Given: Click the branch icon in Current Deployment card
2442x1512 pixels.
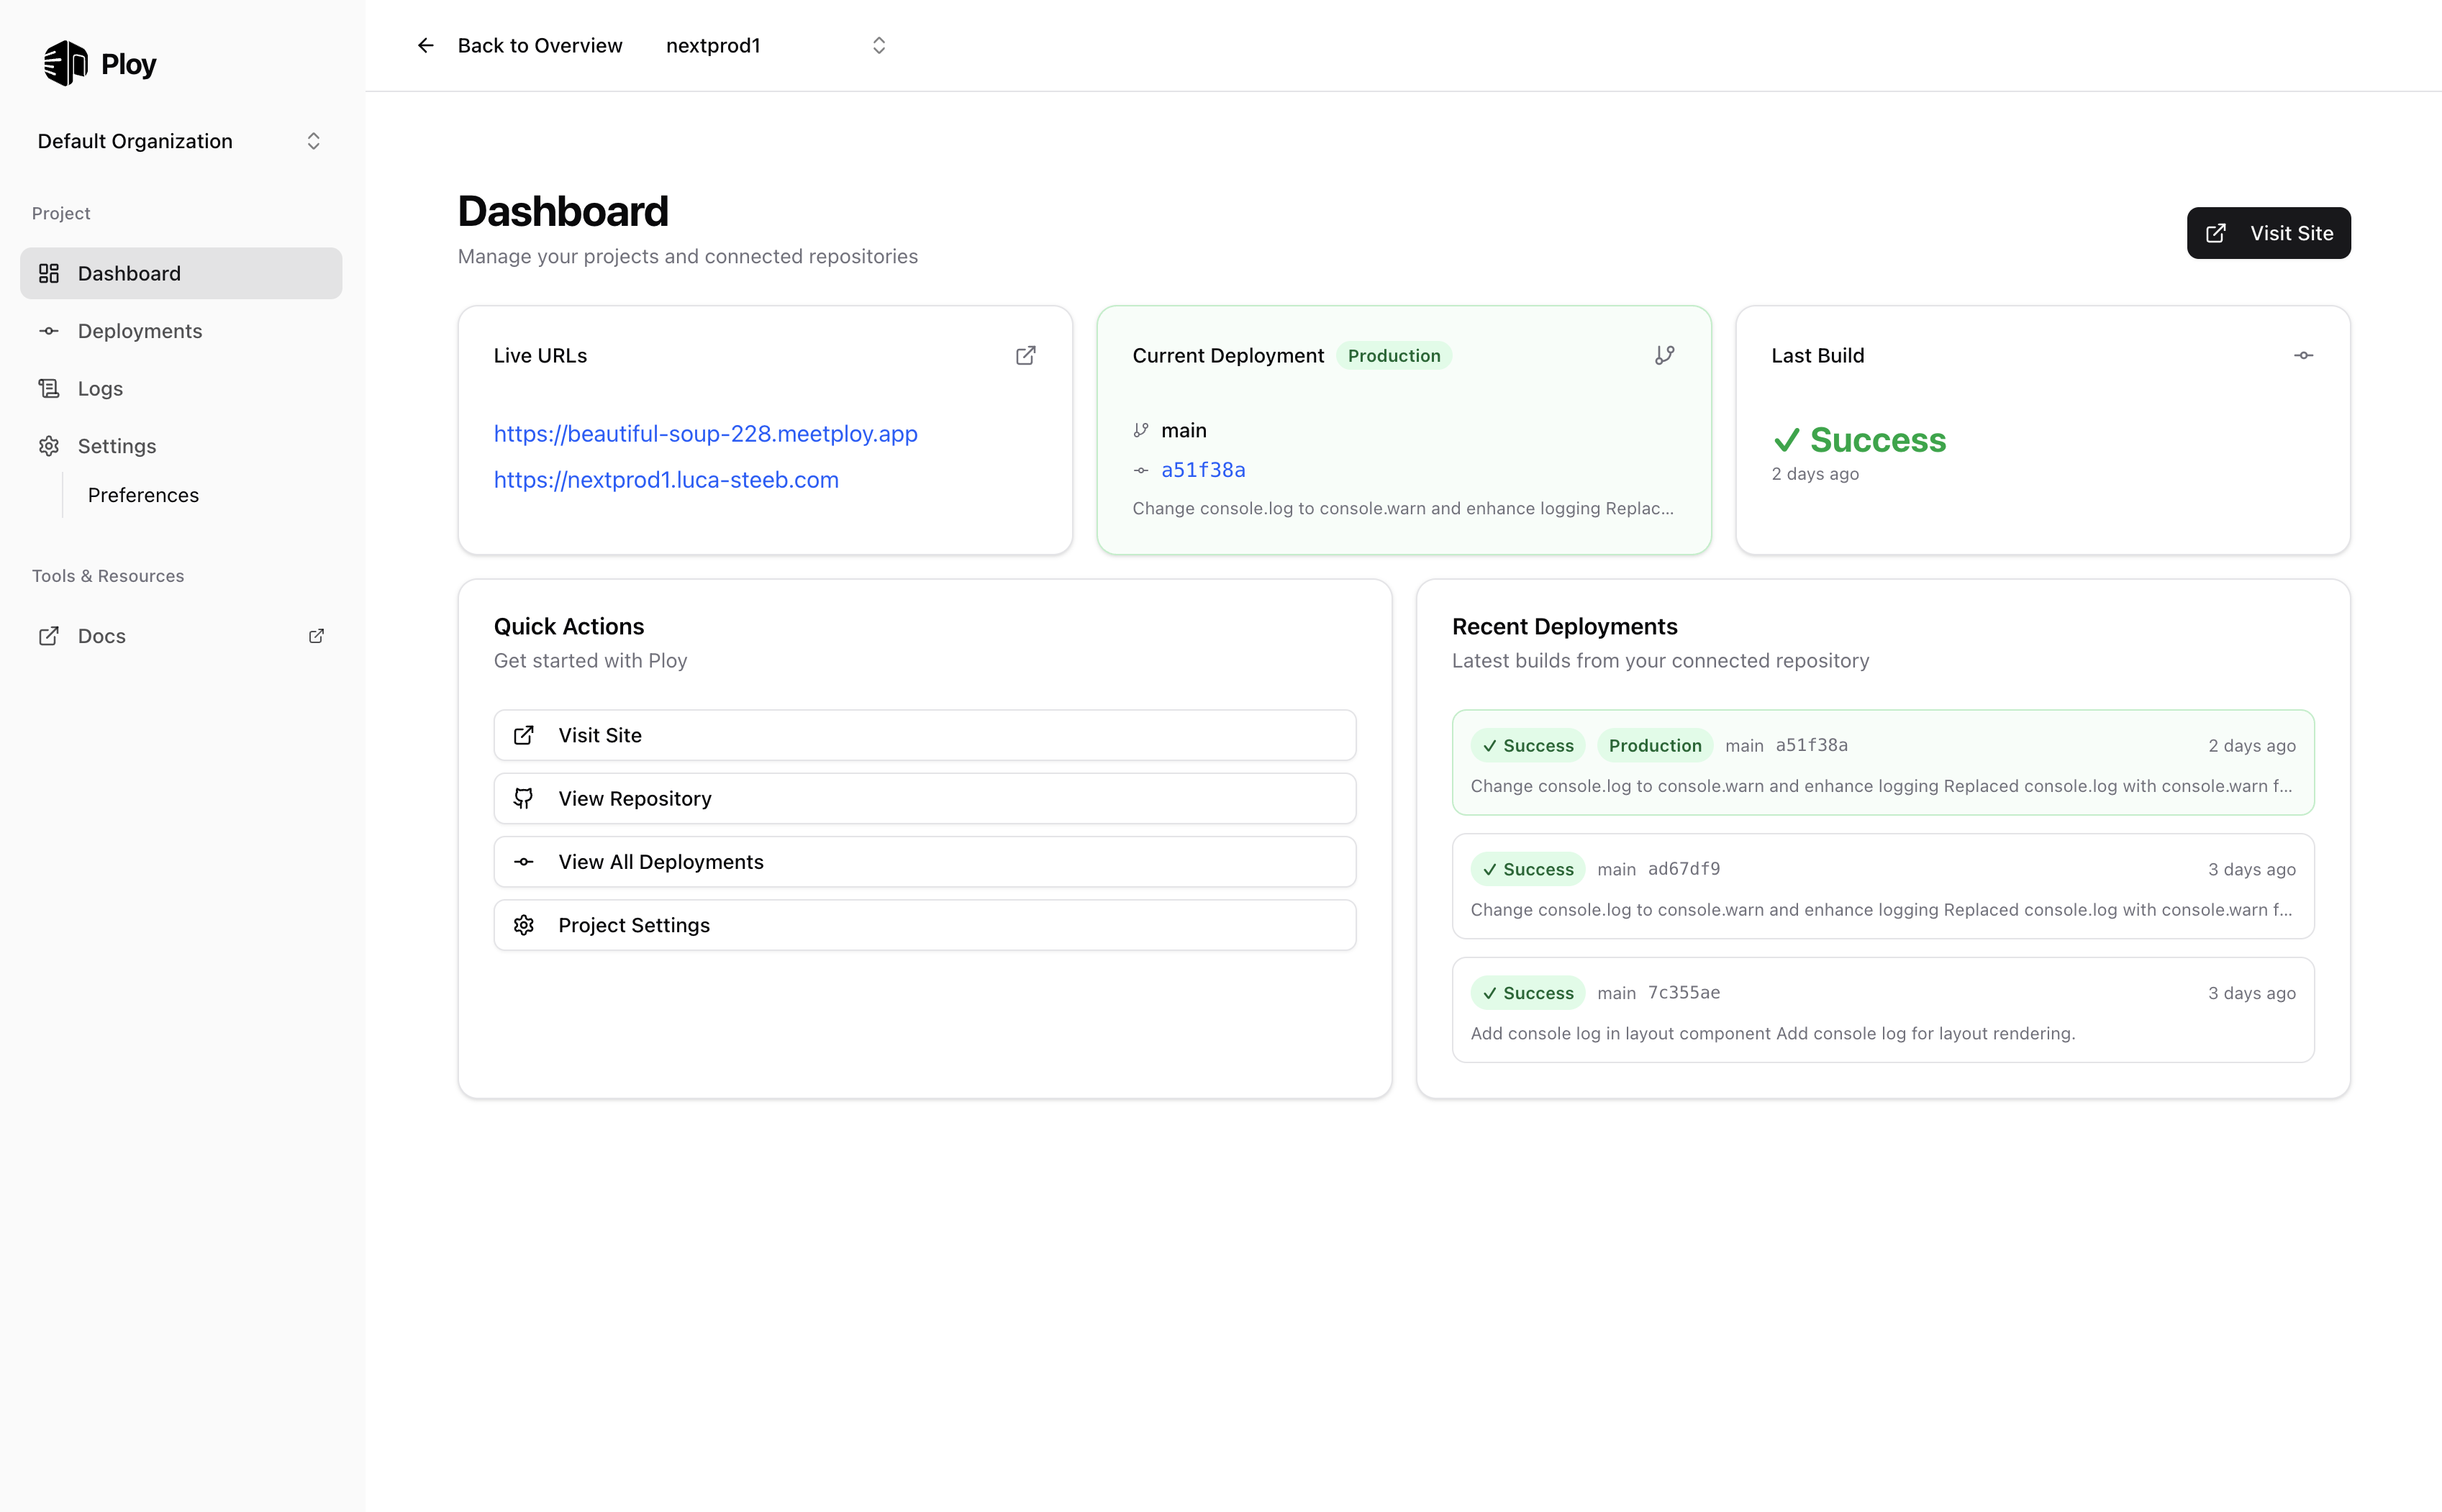Looking at the screenshot, I should coord(1664,356).
